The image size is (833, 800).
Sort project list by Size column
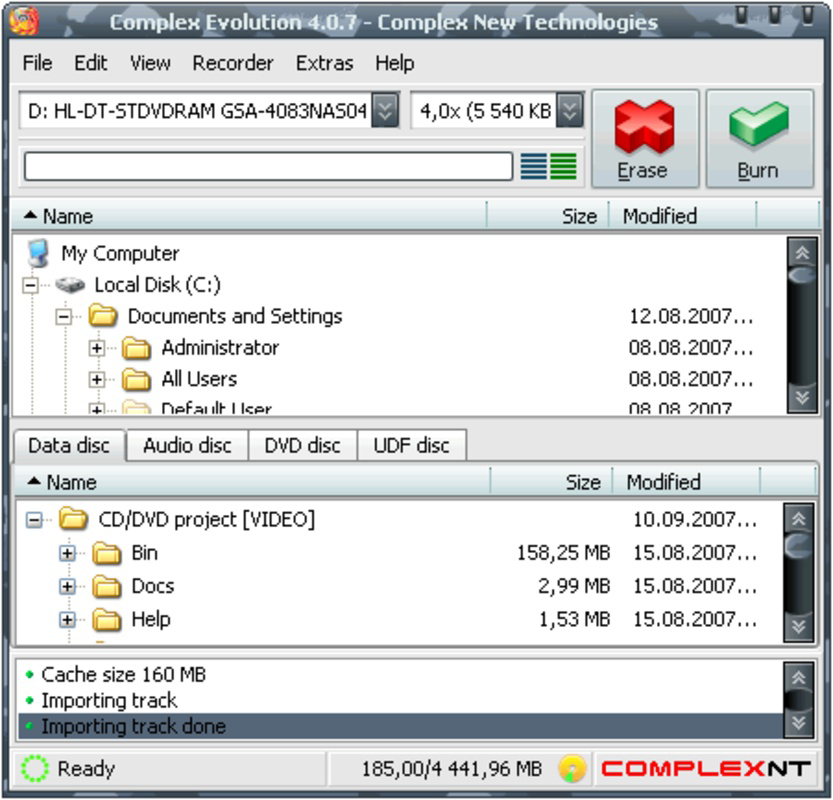(551, 482)
